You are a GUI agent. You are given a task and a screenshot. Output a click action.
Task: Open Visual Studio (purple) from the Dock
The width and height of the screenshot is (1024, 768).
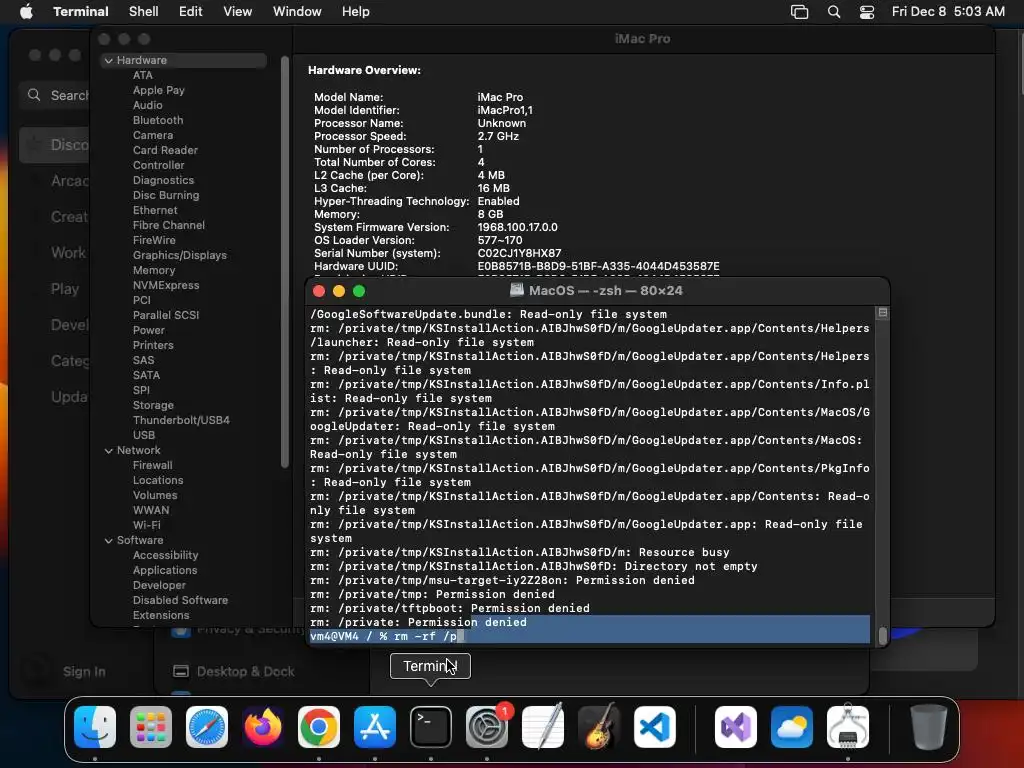pyautogui.click(x=736, y=727)
